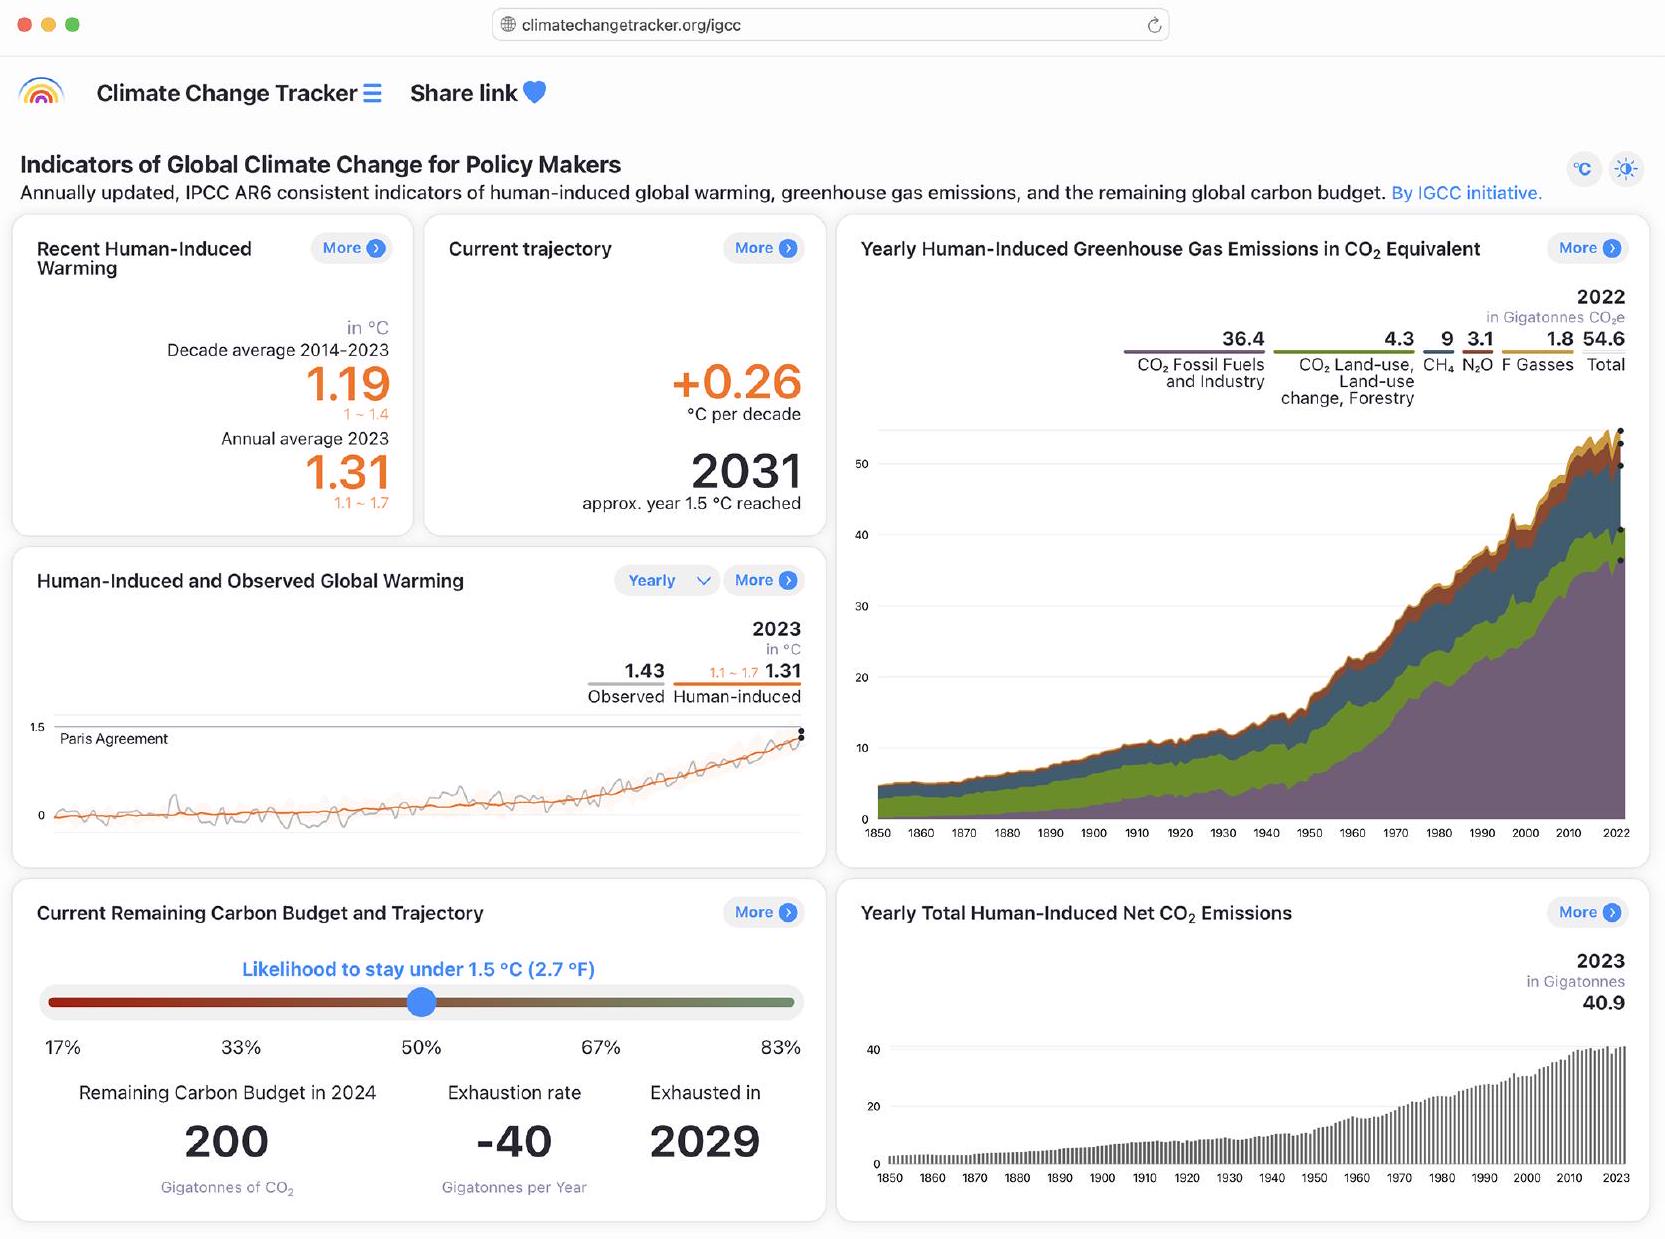Click the rainbow Climate Change Tracker logo
The image size is (1665, 1239).
pyautogui.click(x=41, y=93)
